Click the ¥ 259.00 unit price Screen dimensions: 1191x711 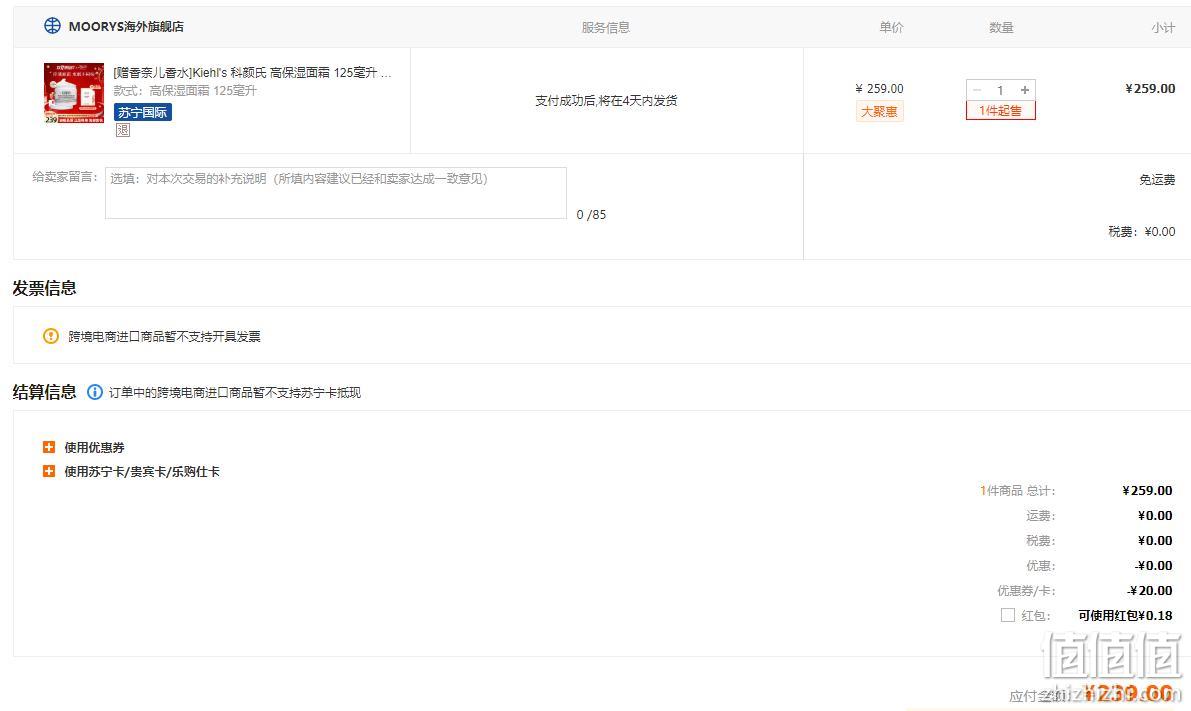[x=880, y=89]
